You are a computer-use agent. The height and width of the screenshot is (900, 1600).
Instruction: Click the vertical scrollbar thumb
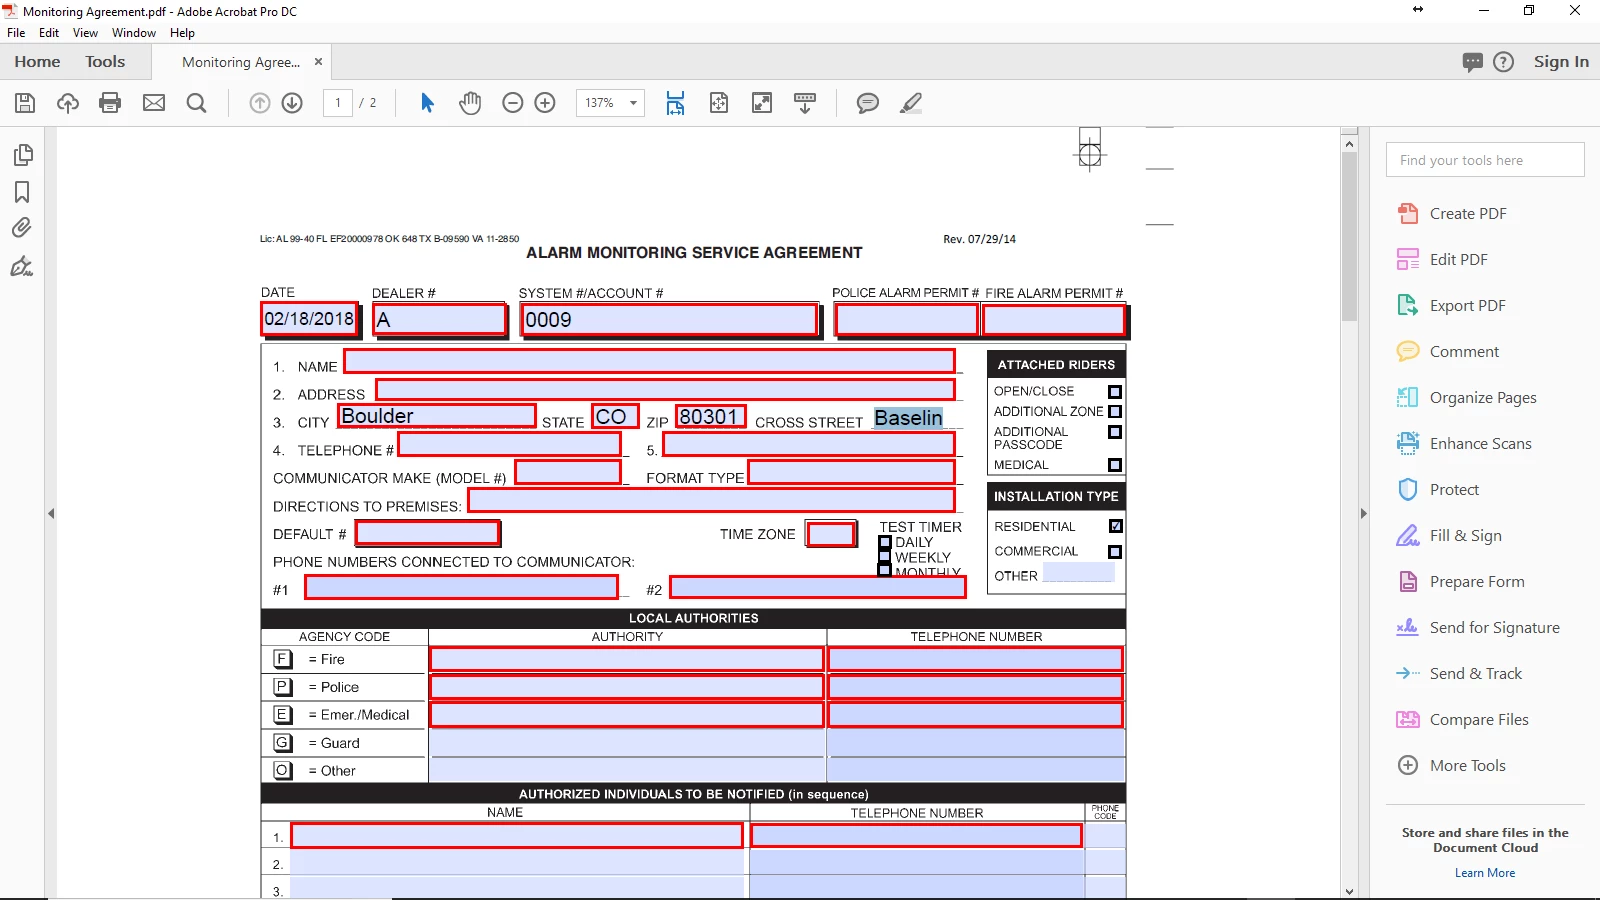(x=1349, y=236)
